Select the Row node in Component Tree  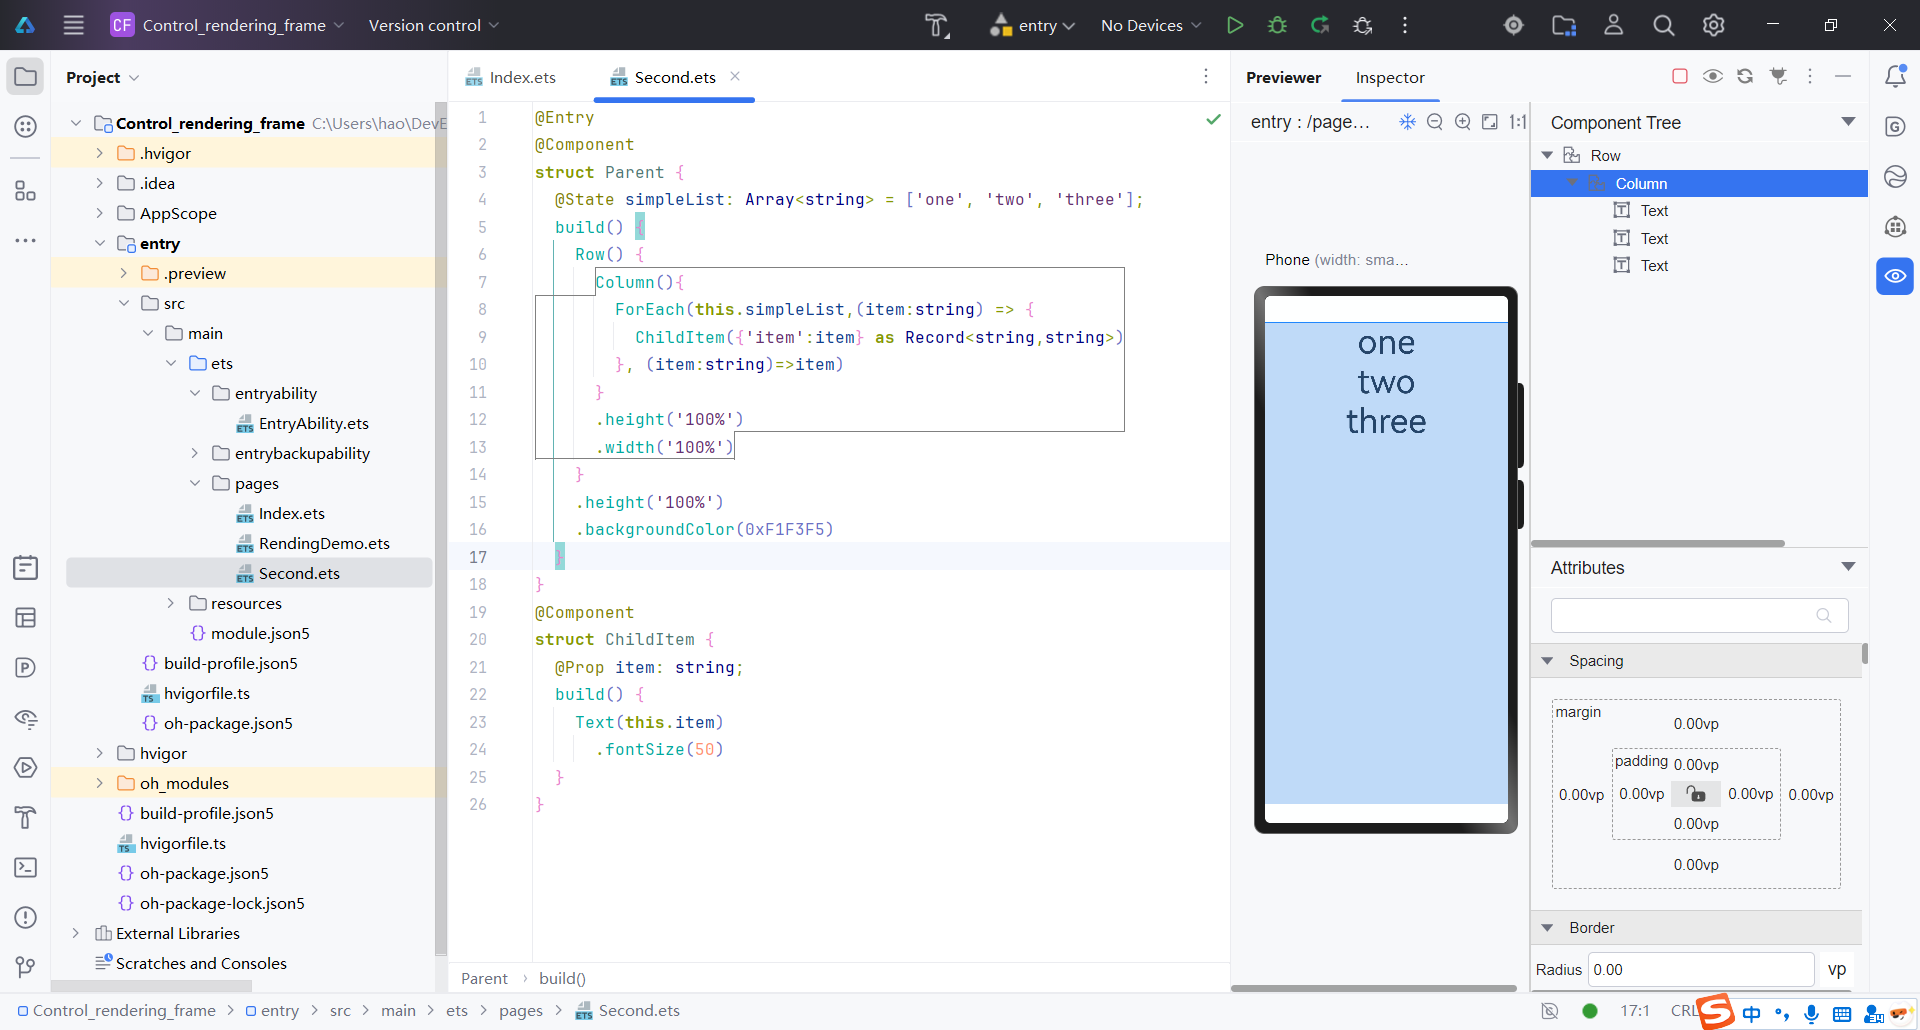[x=1605, y=155]
